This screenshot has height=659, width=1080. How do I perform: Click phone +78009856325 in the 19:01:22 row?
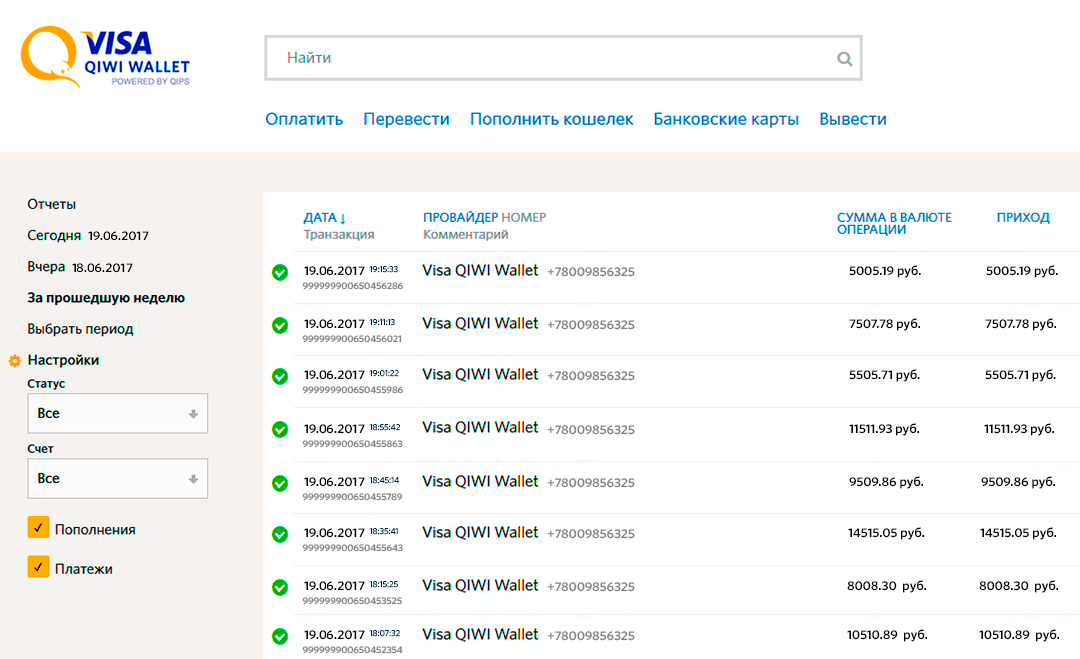591,376
